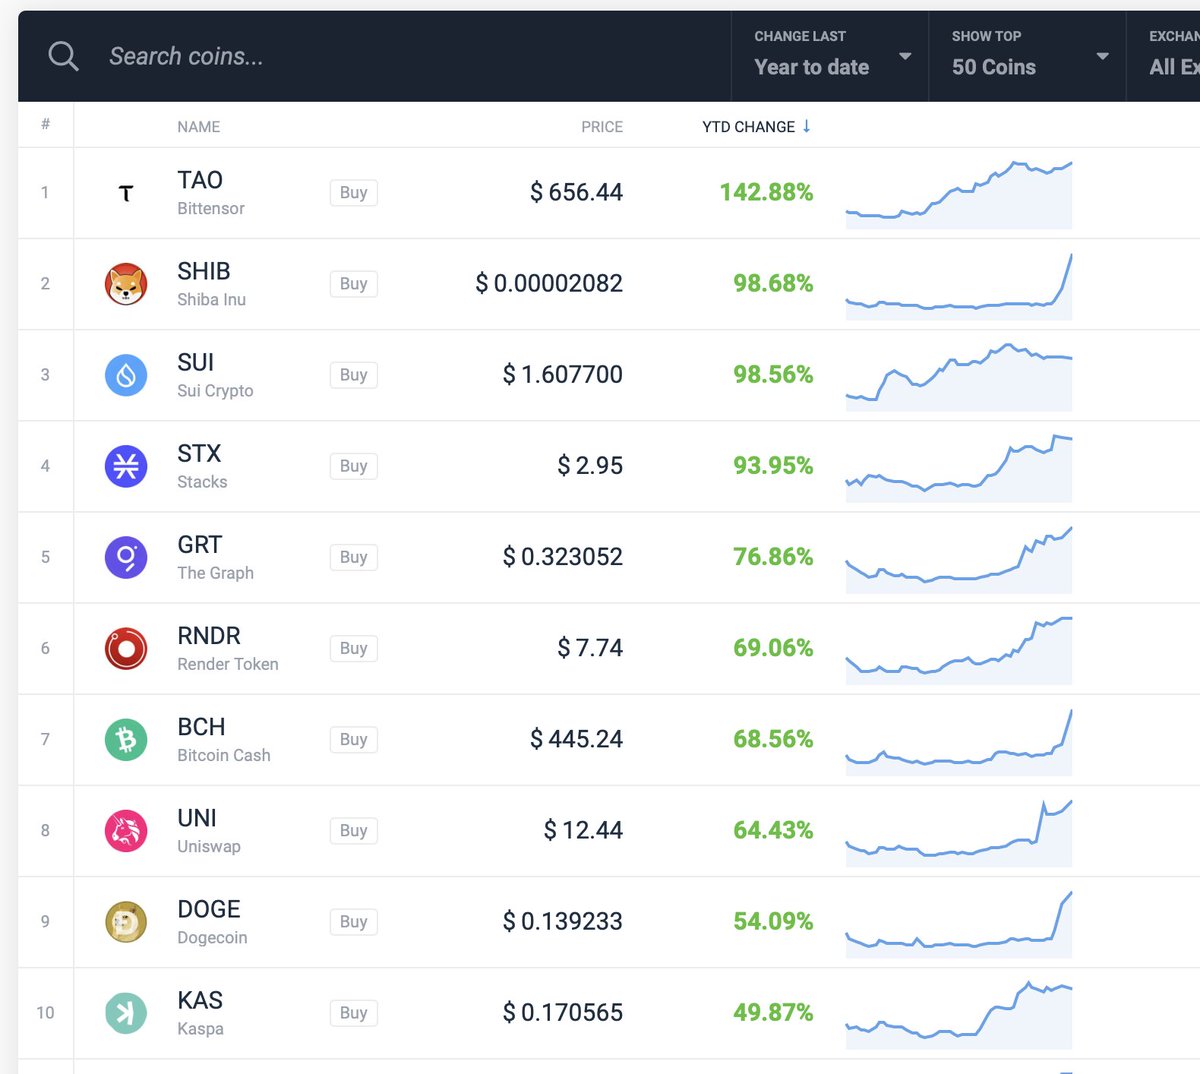Click the Kaspa teal logo icon
This screenshot has width=1200, height=1074.
[x=125, y=1012]
